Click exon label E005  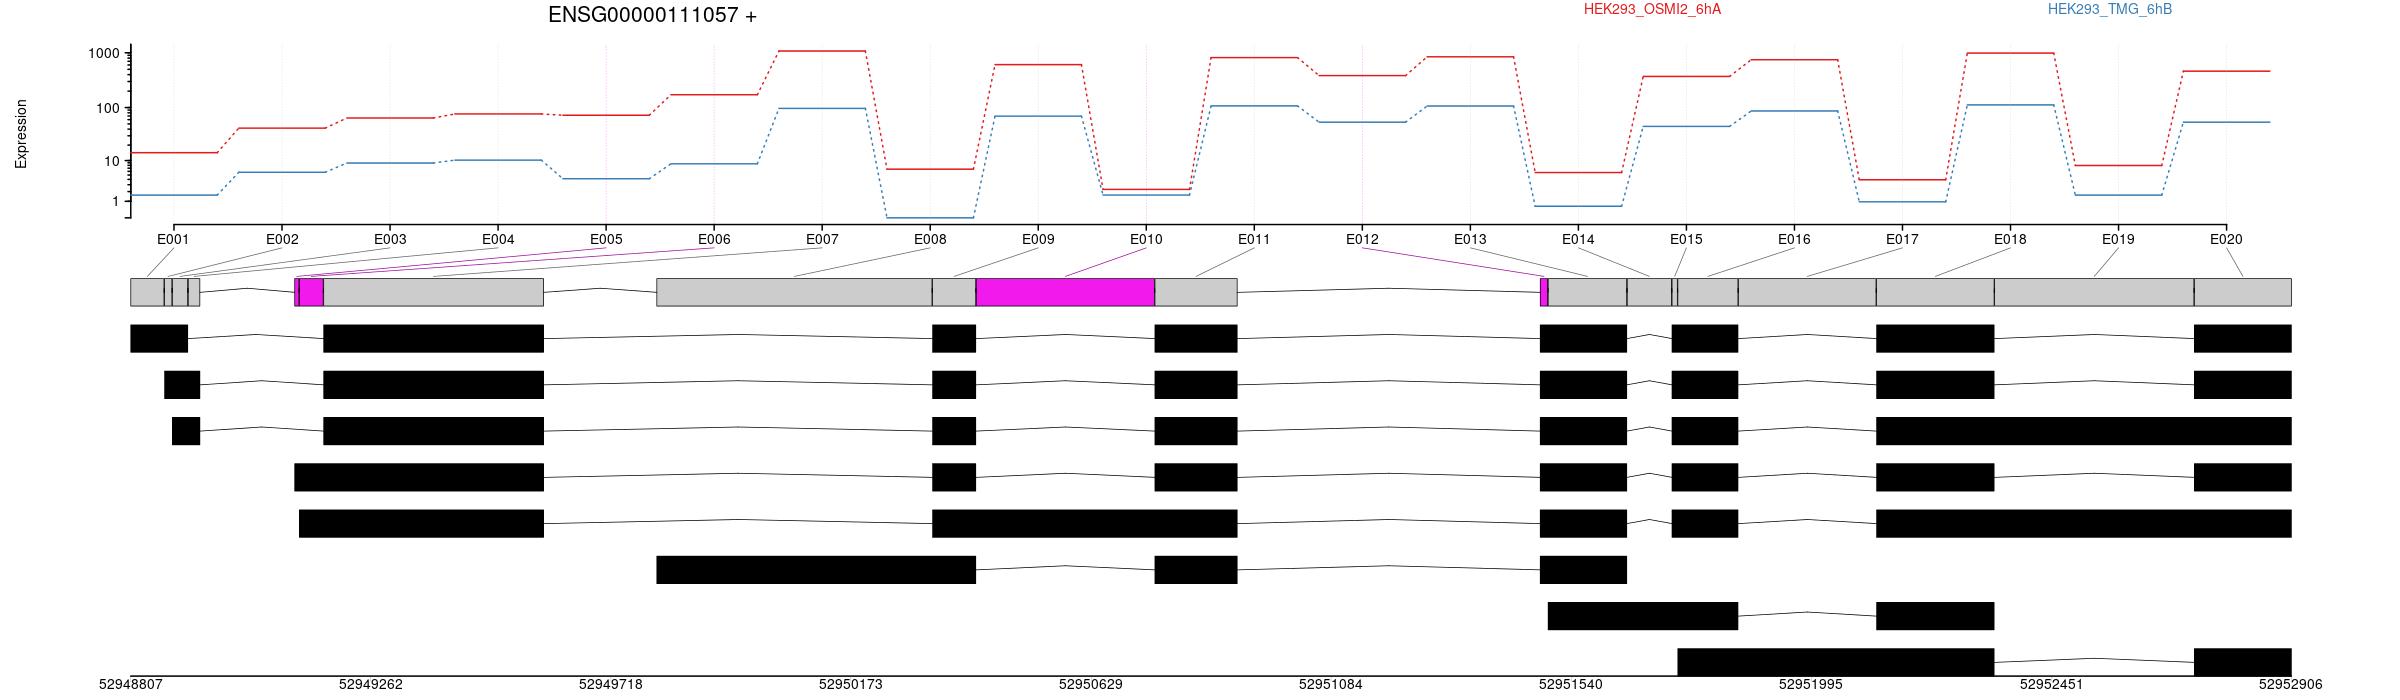pos(606,239)
